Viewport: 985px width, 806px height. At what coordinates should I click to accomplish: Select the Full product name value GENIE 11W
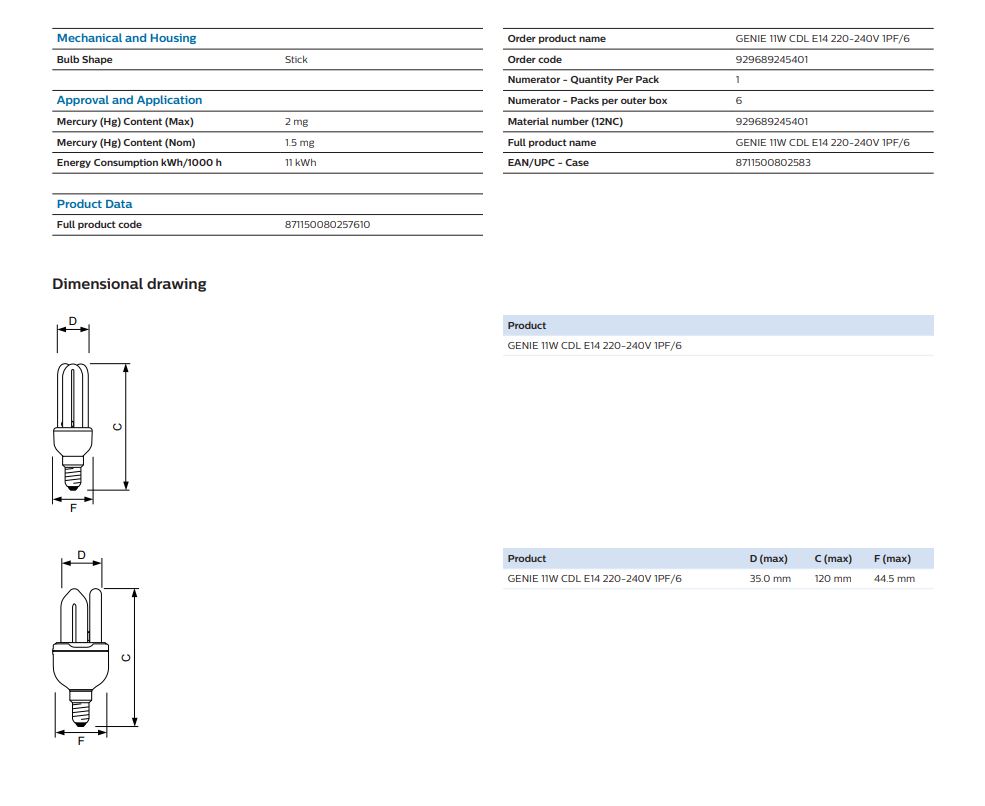pos(822,143)
